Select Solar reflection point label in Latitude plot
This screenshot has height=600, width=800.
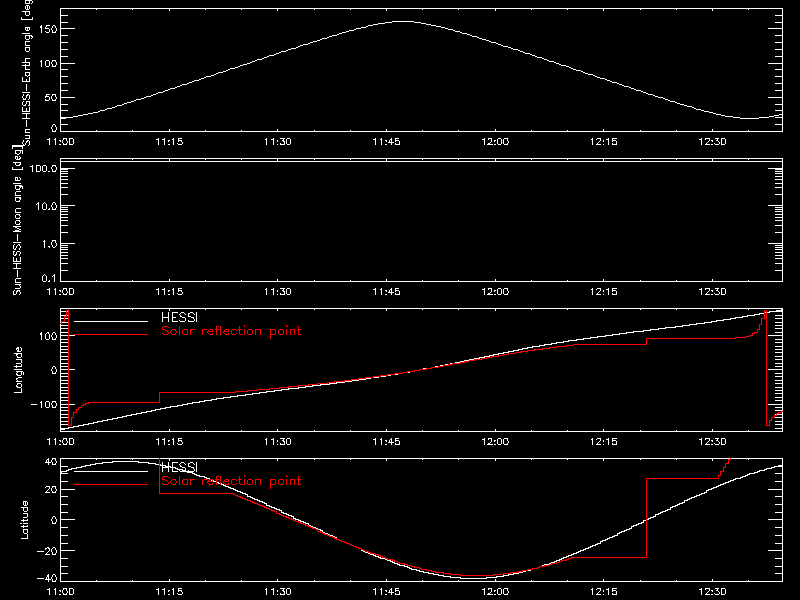(x=231, y=481)
